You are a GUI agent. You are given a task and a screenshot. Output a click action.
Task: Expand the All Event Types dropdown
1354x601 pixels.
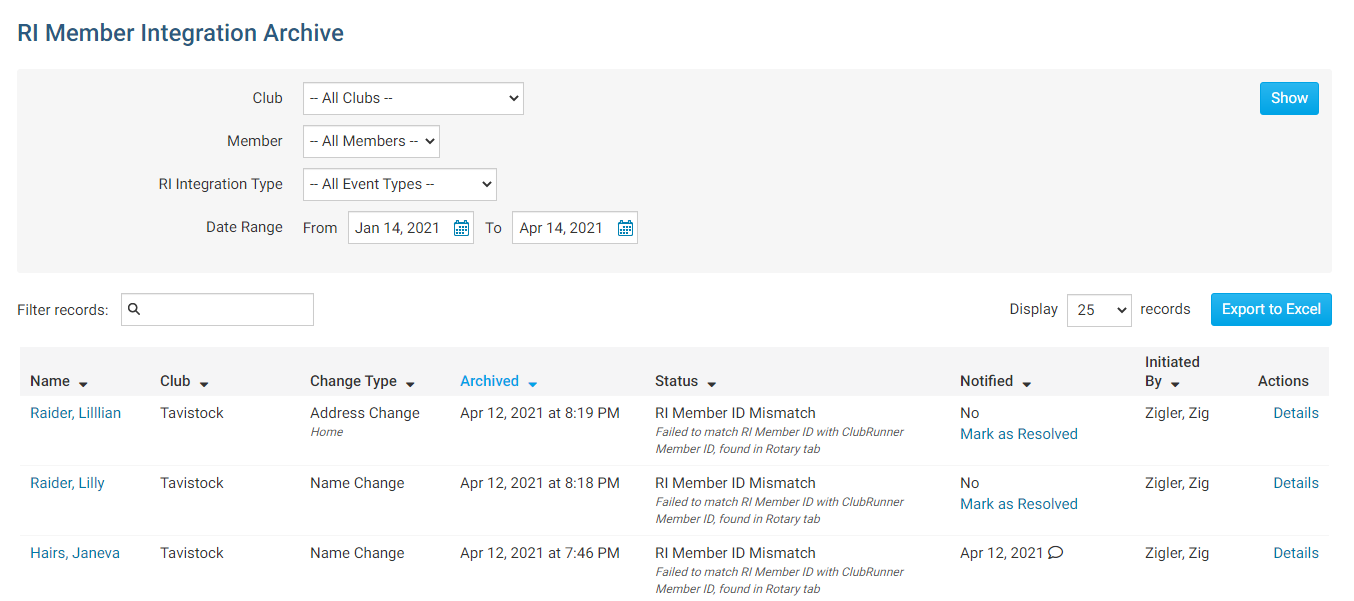click(x=399, y=184)
